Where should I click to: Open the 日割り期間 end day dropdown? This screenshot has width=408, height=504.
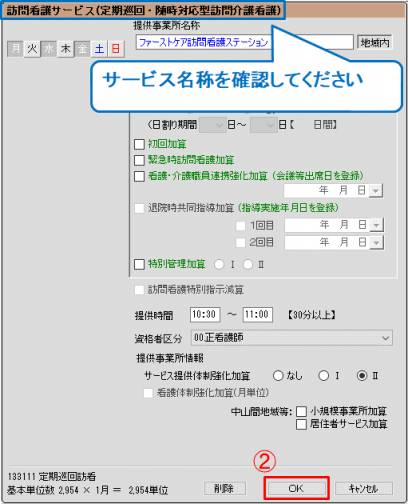tap(263, 125)
